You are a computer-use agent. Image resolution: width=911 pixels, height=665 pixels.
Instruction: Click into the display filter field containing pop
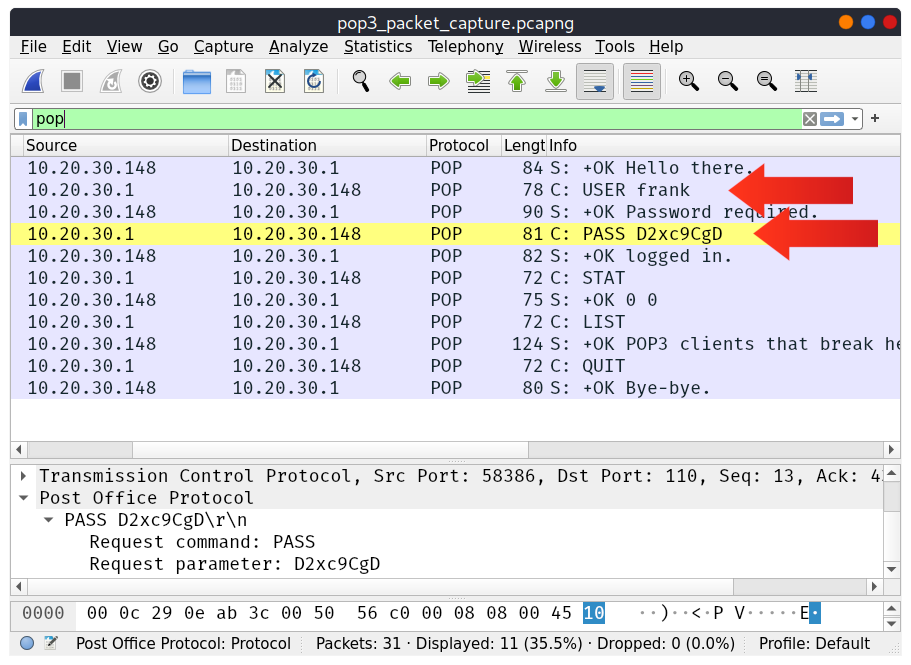click(417, 119)
